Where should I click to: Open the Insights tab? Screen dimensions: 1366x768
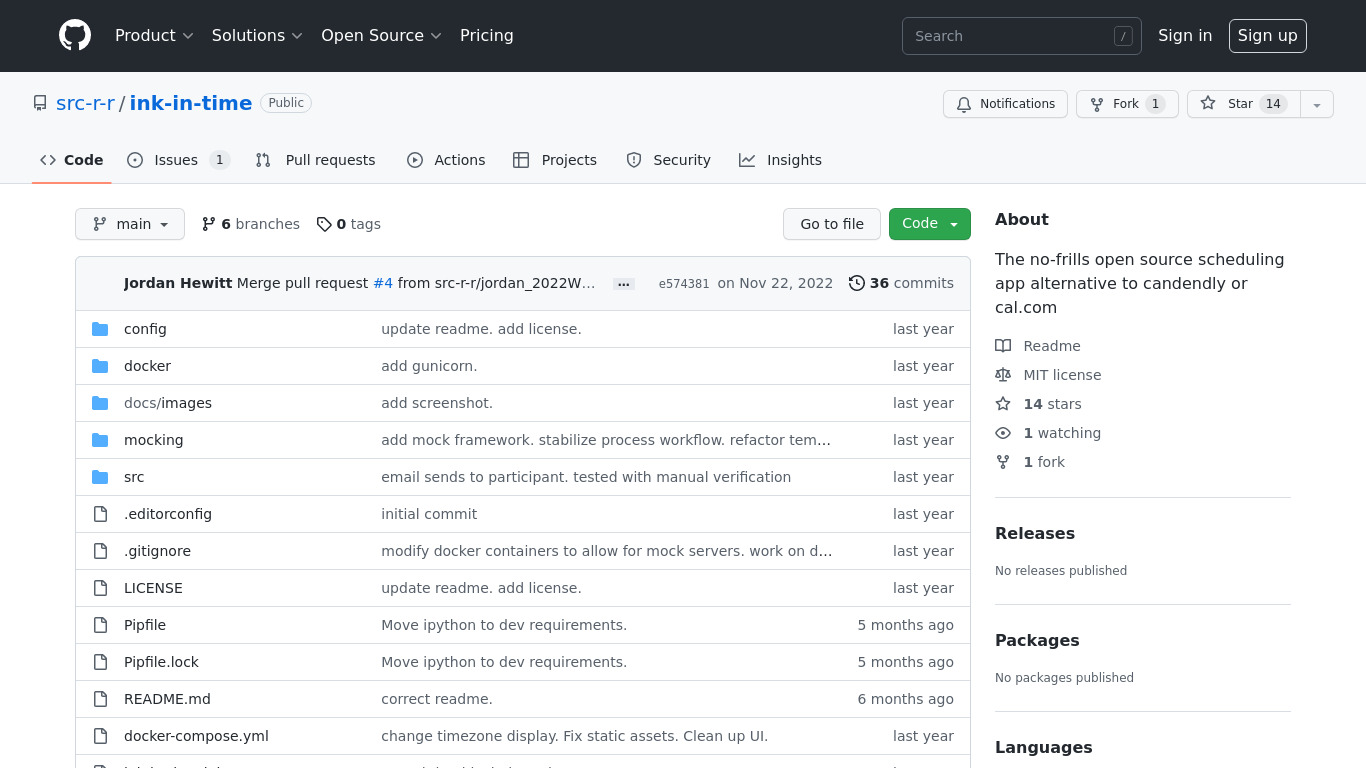780,160
